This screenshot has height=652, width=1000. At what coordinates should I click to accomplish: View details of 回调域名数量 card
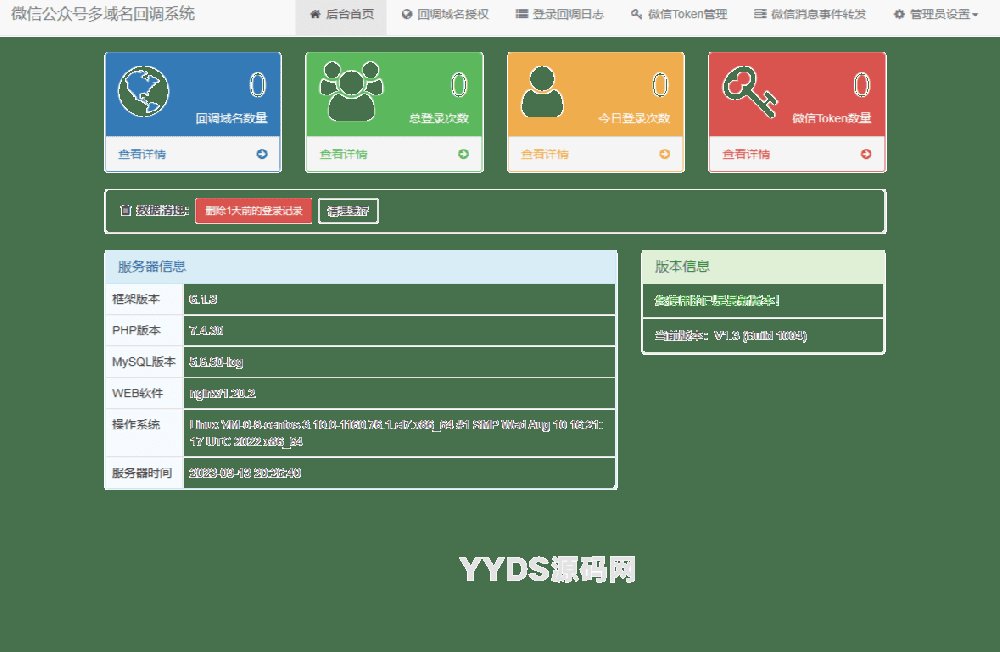coord(142,154)
